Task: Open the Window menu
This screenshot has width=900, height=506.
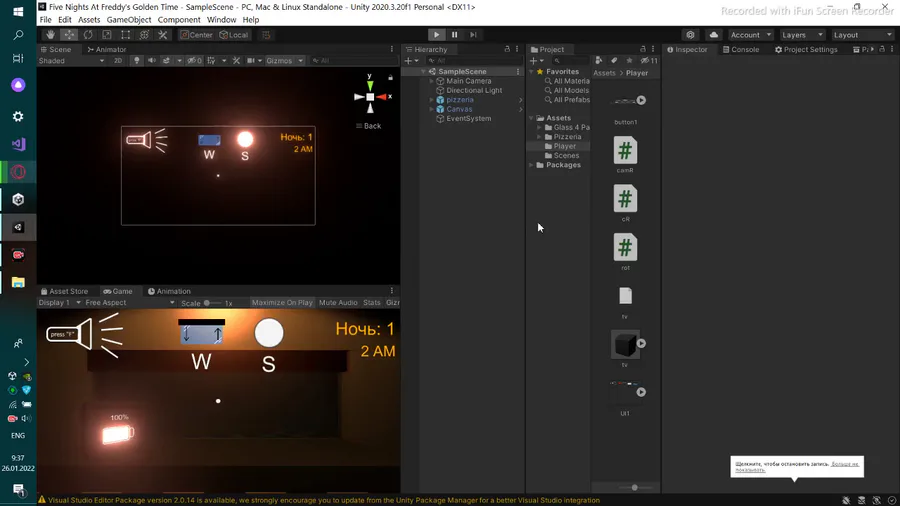Action: click(221, 20)
